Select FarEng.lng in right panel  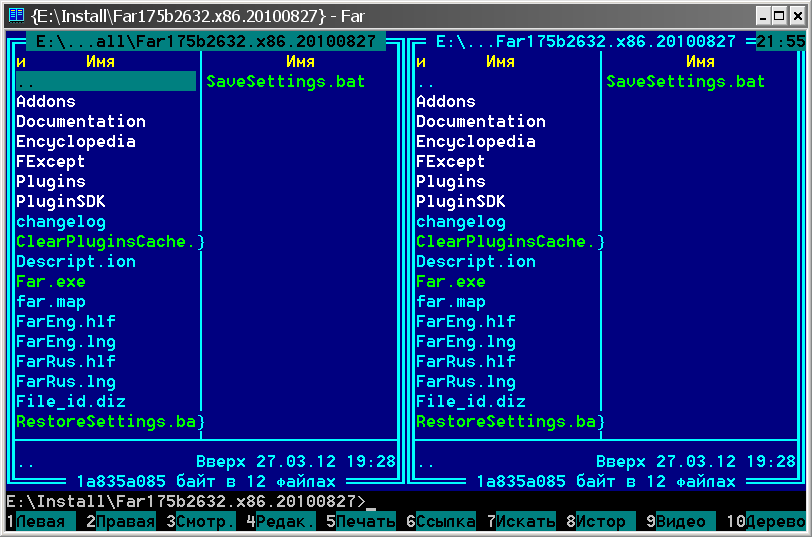pos(466,342)
